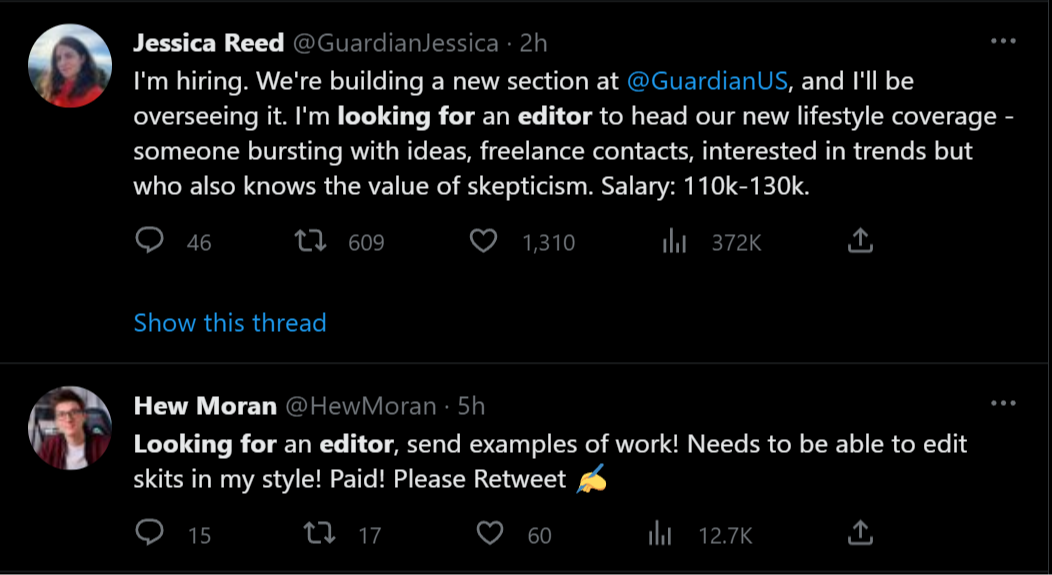
Task: Open more options on Jessica Reed's tweet
Action: tap(1002, 42)
